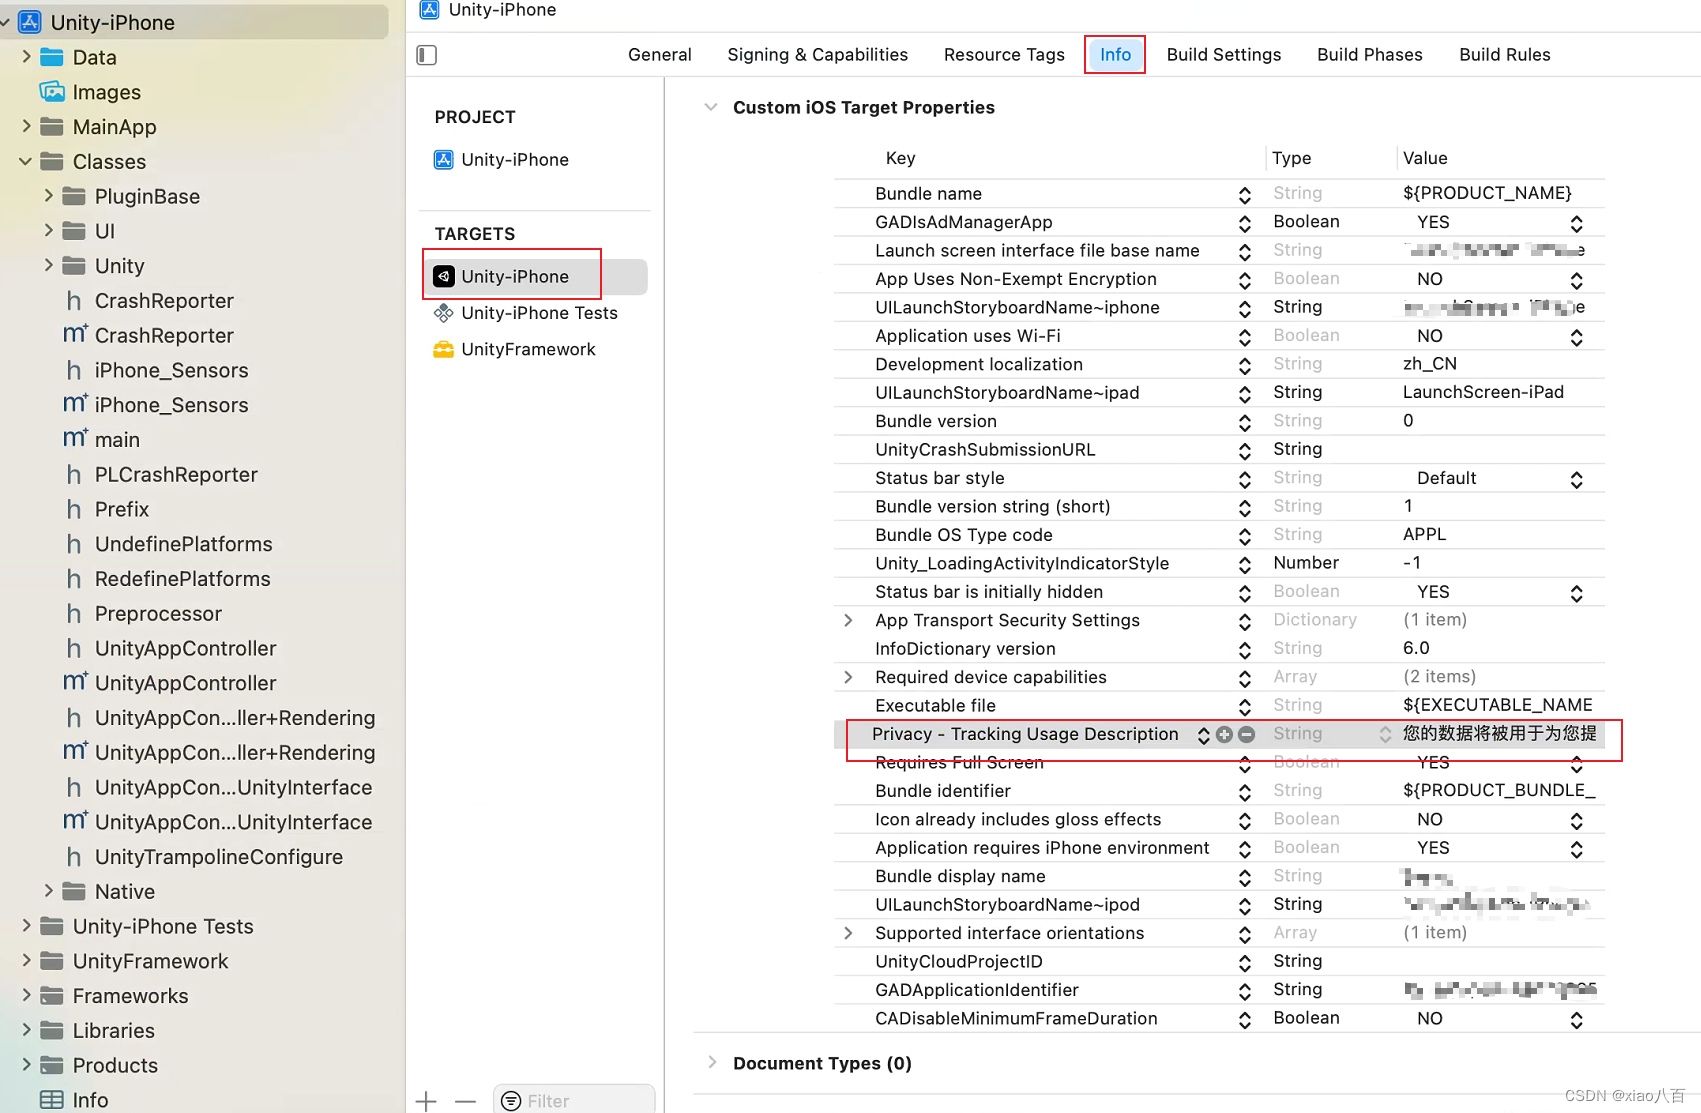Click the filter icon next to Filter field

pyautogui.click(x=511, y=1101)
